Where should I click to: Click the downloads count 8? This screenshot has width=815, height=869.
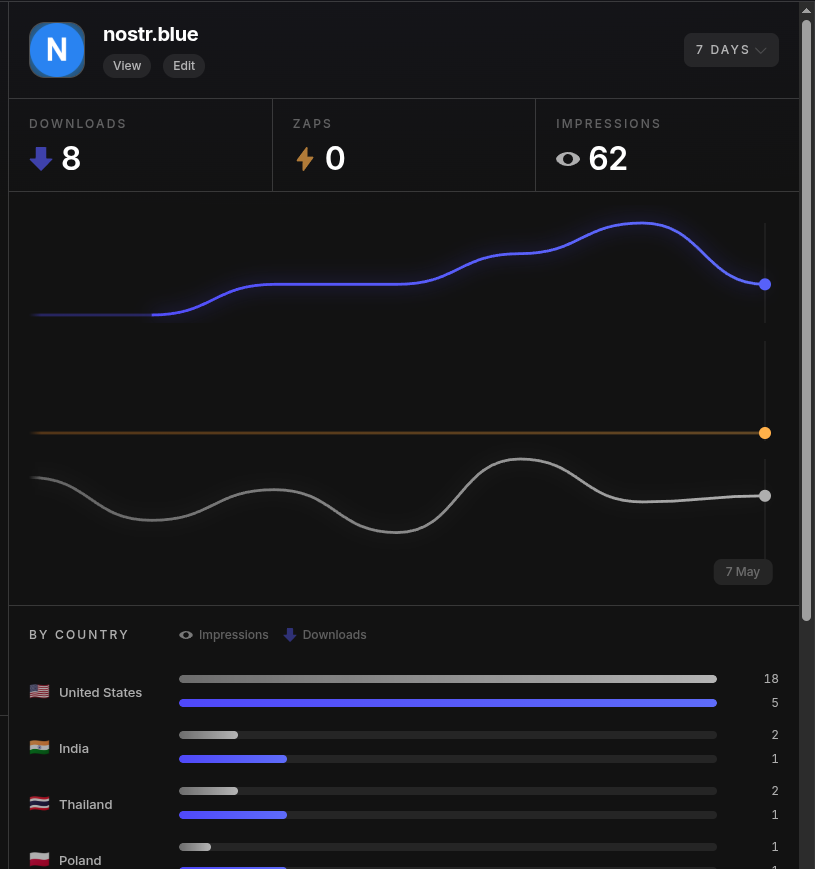[71, 159]
